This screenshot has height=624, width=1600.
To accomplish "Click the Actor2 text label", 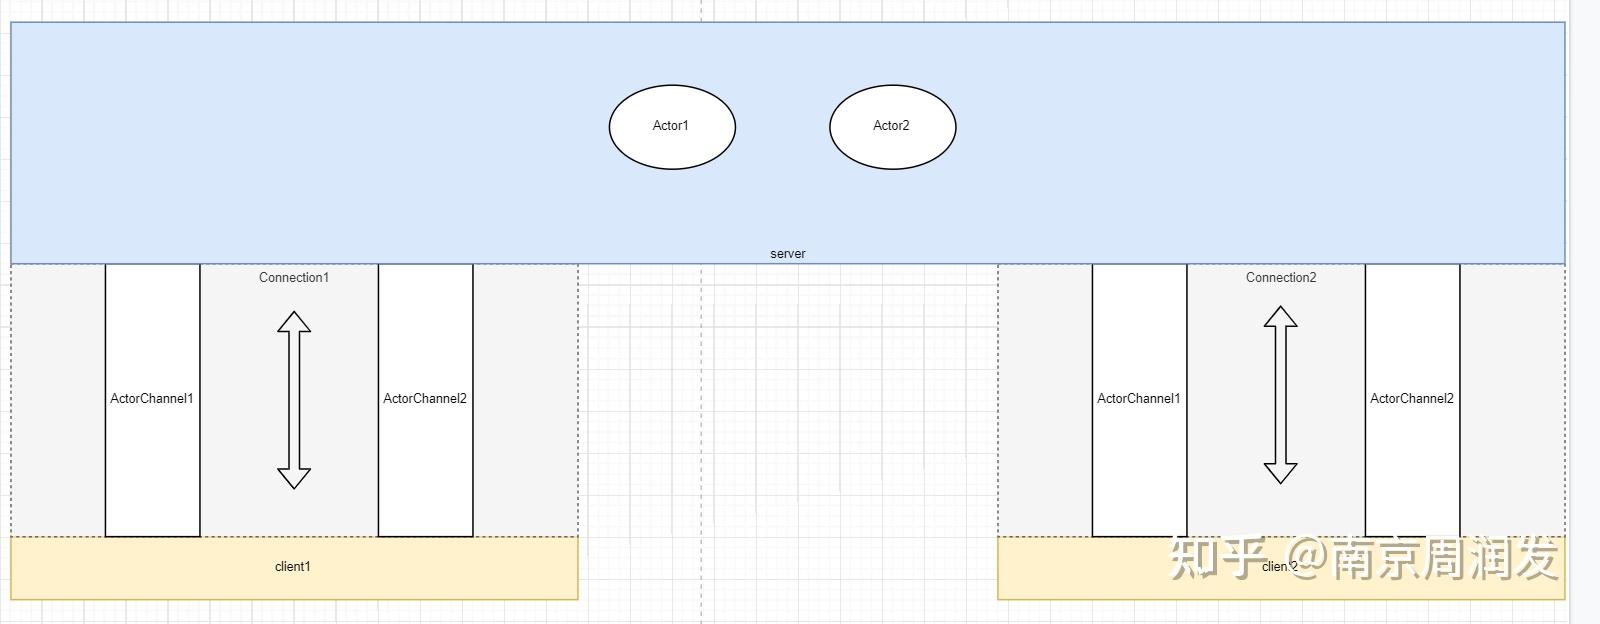I will pos(891,126).
